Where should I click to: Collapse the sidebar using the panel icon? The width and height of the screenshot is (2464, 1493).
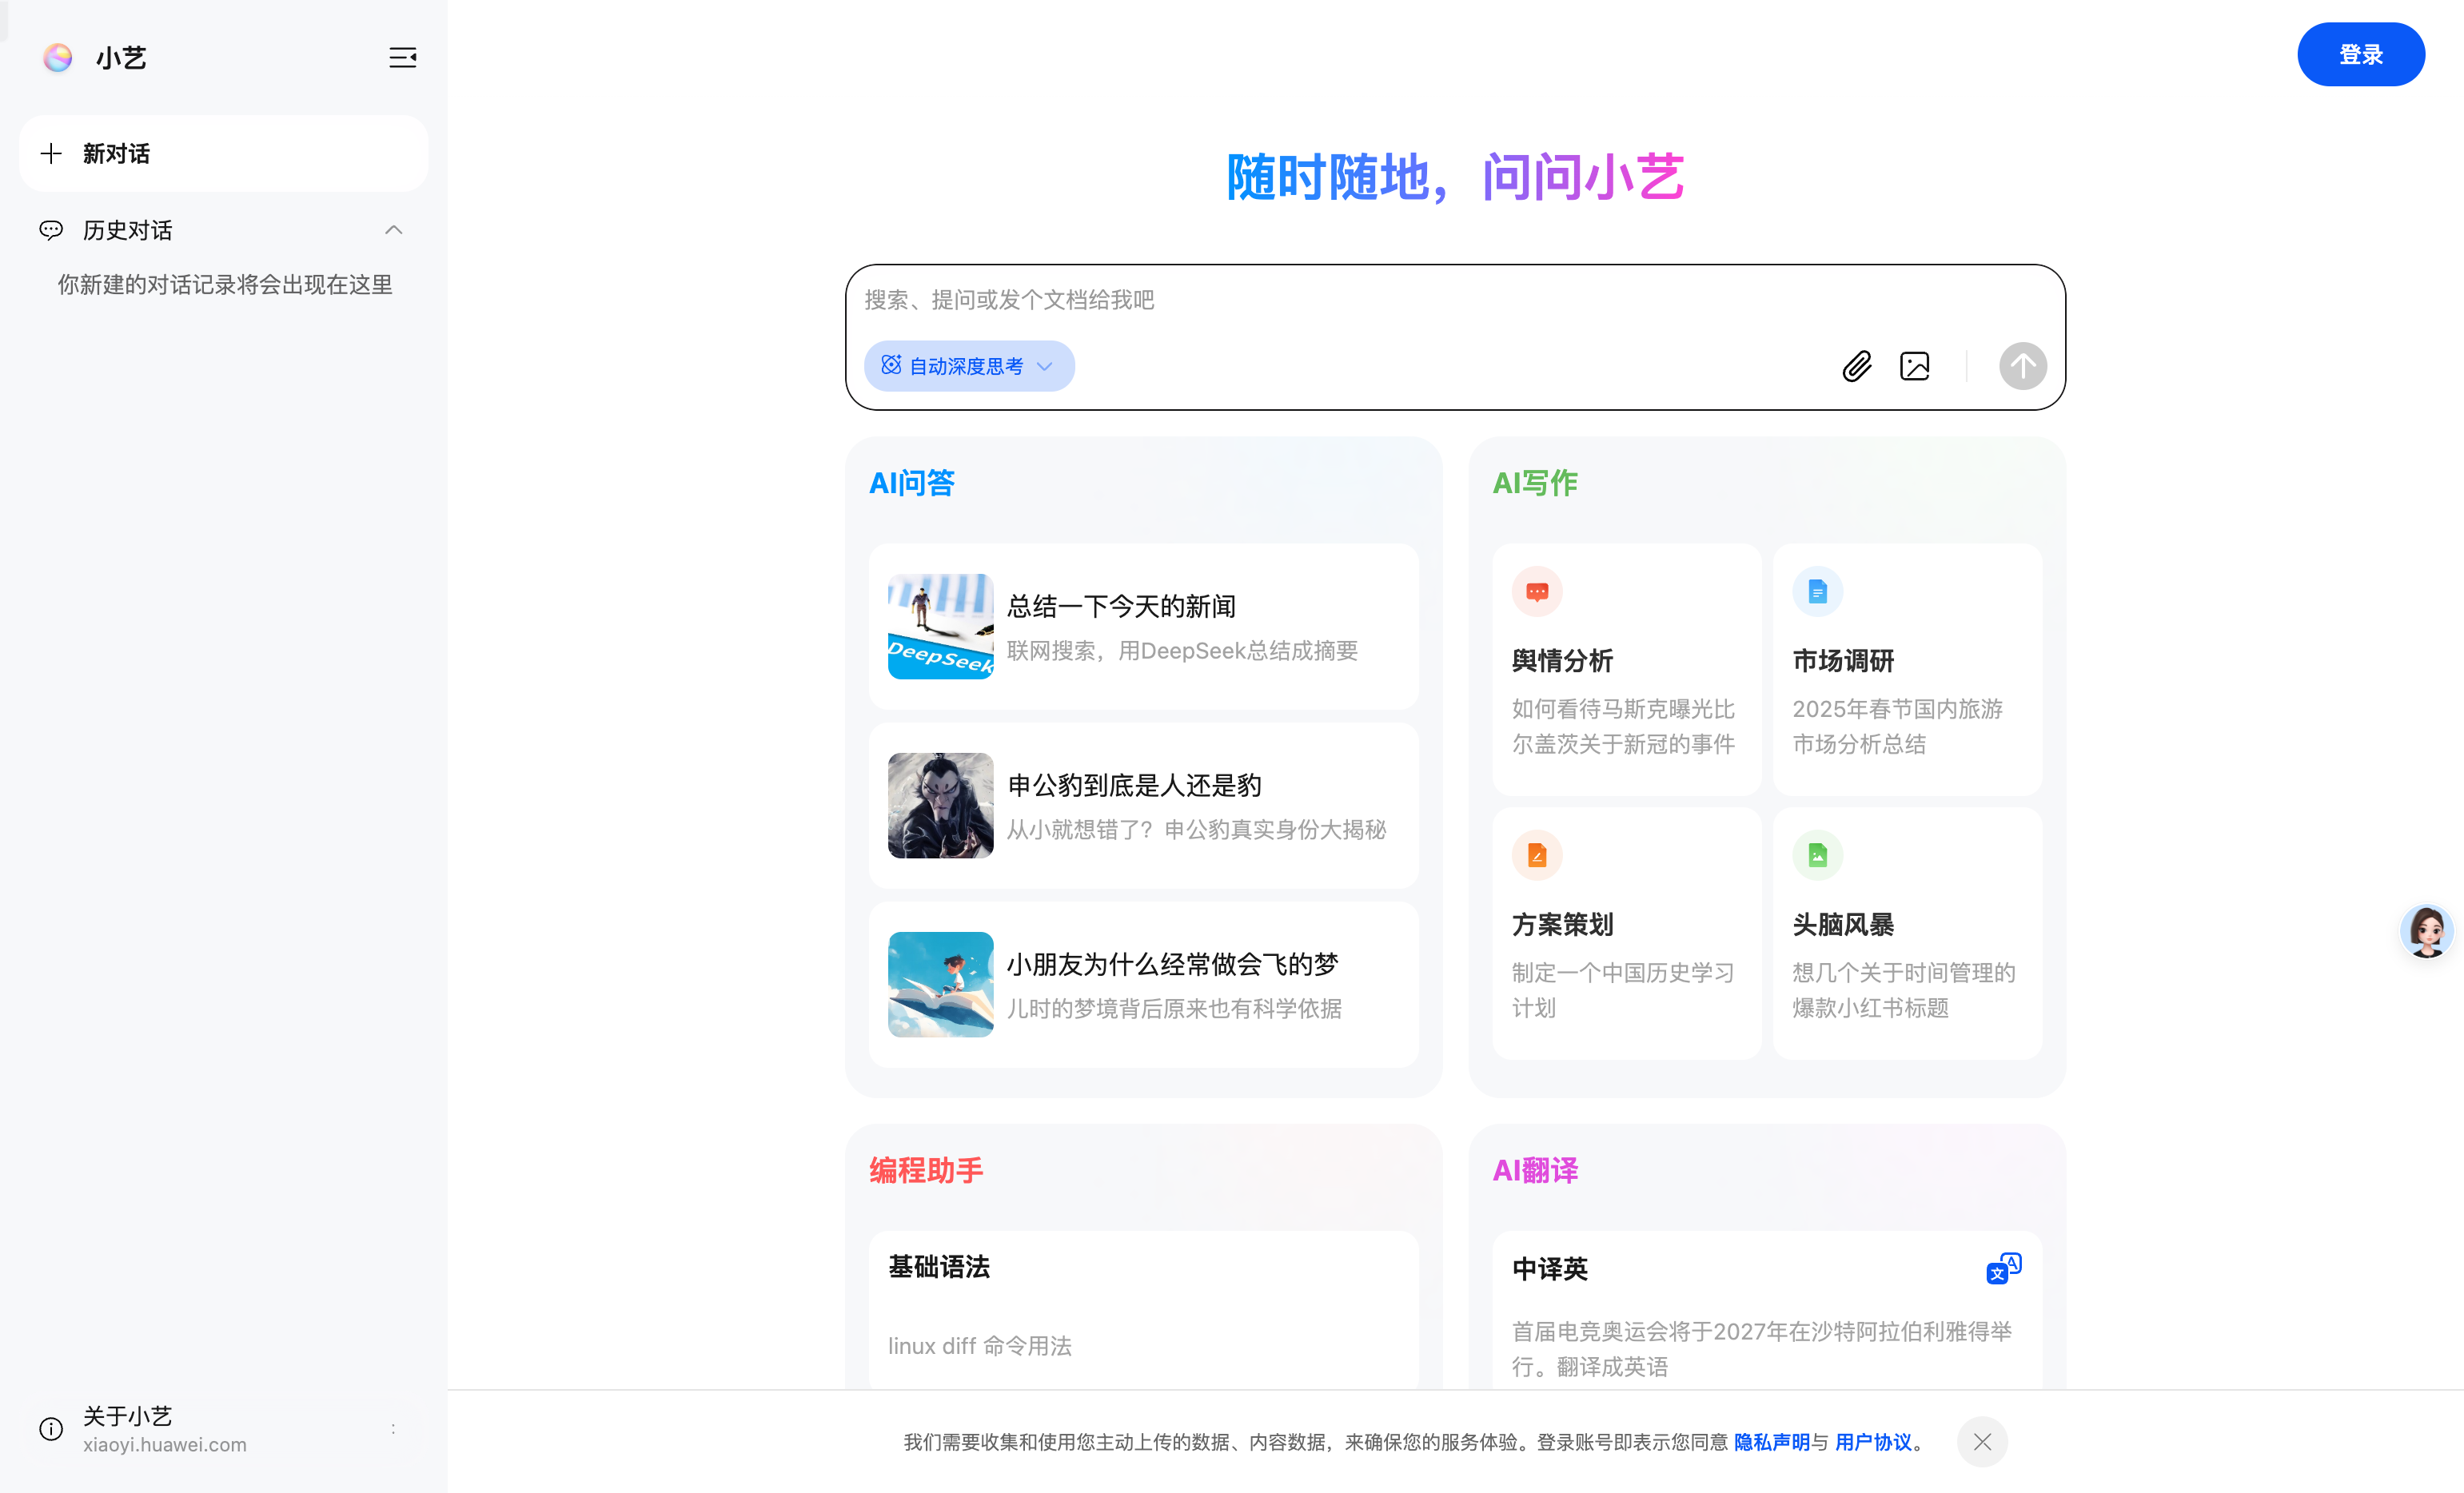[x=402, y=58]
